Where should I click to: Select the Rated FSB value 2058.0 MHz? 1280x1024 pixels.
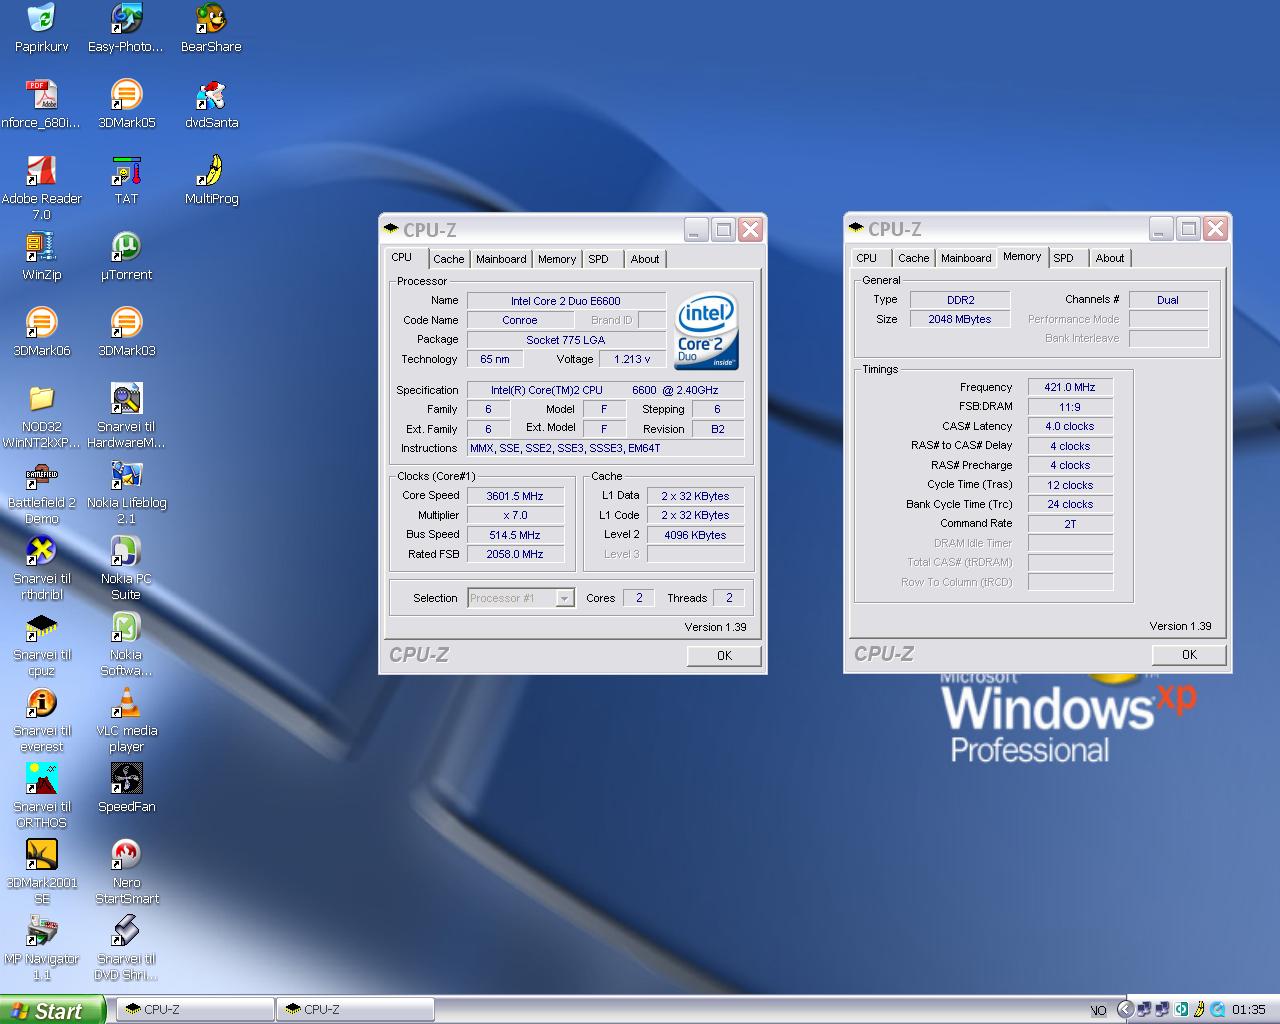point(515,554)
